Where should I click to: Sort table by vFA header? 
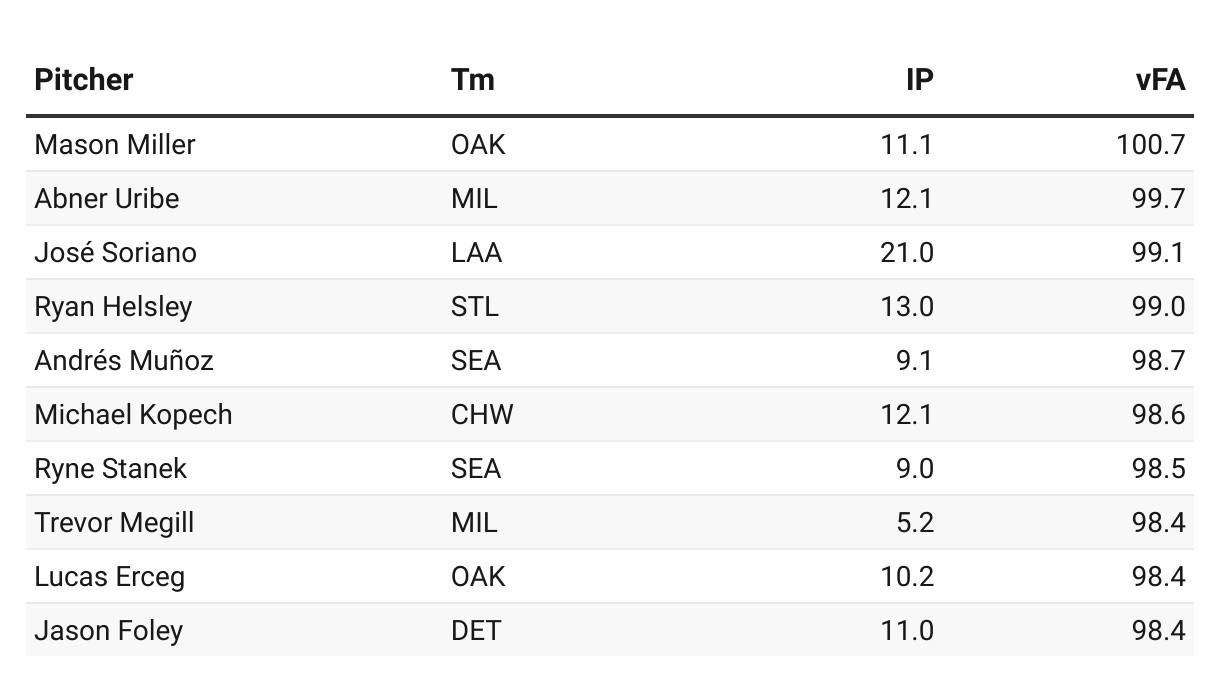point(1160,80)
